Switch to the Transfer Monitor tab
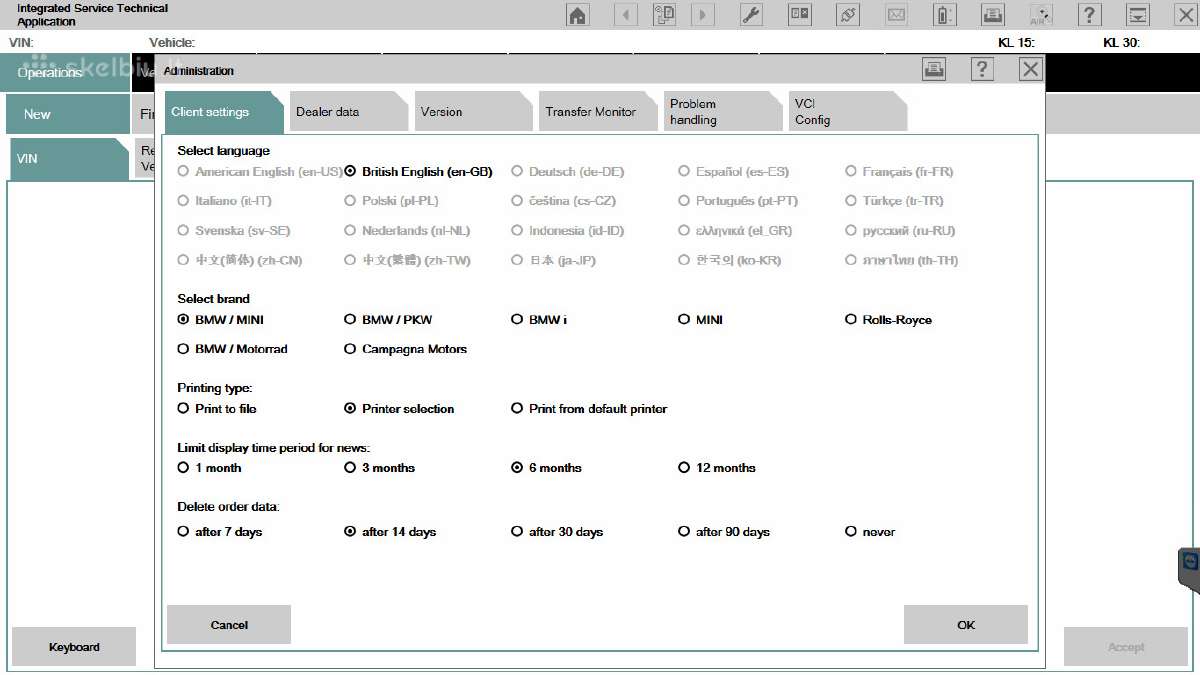1200x675 pixels. [x=598, y=112]
